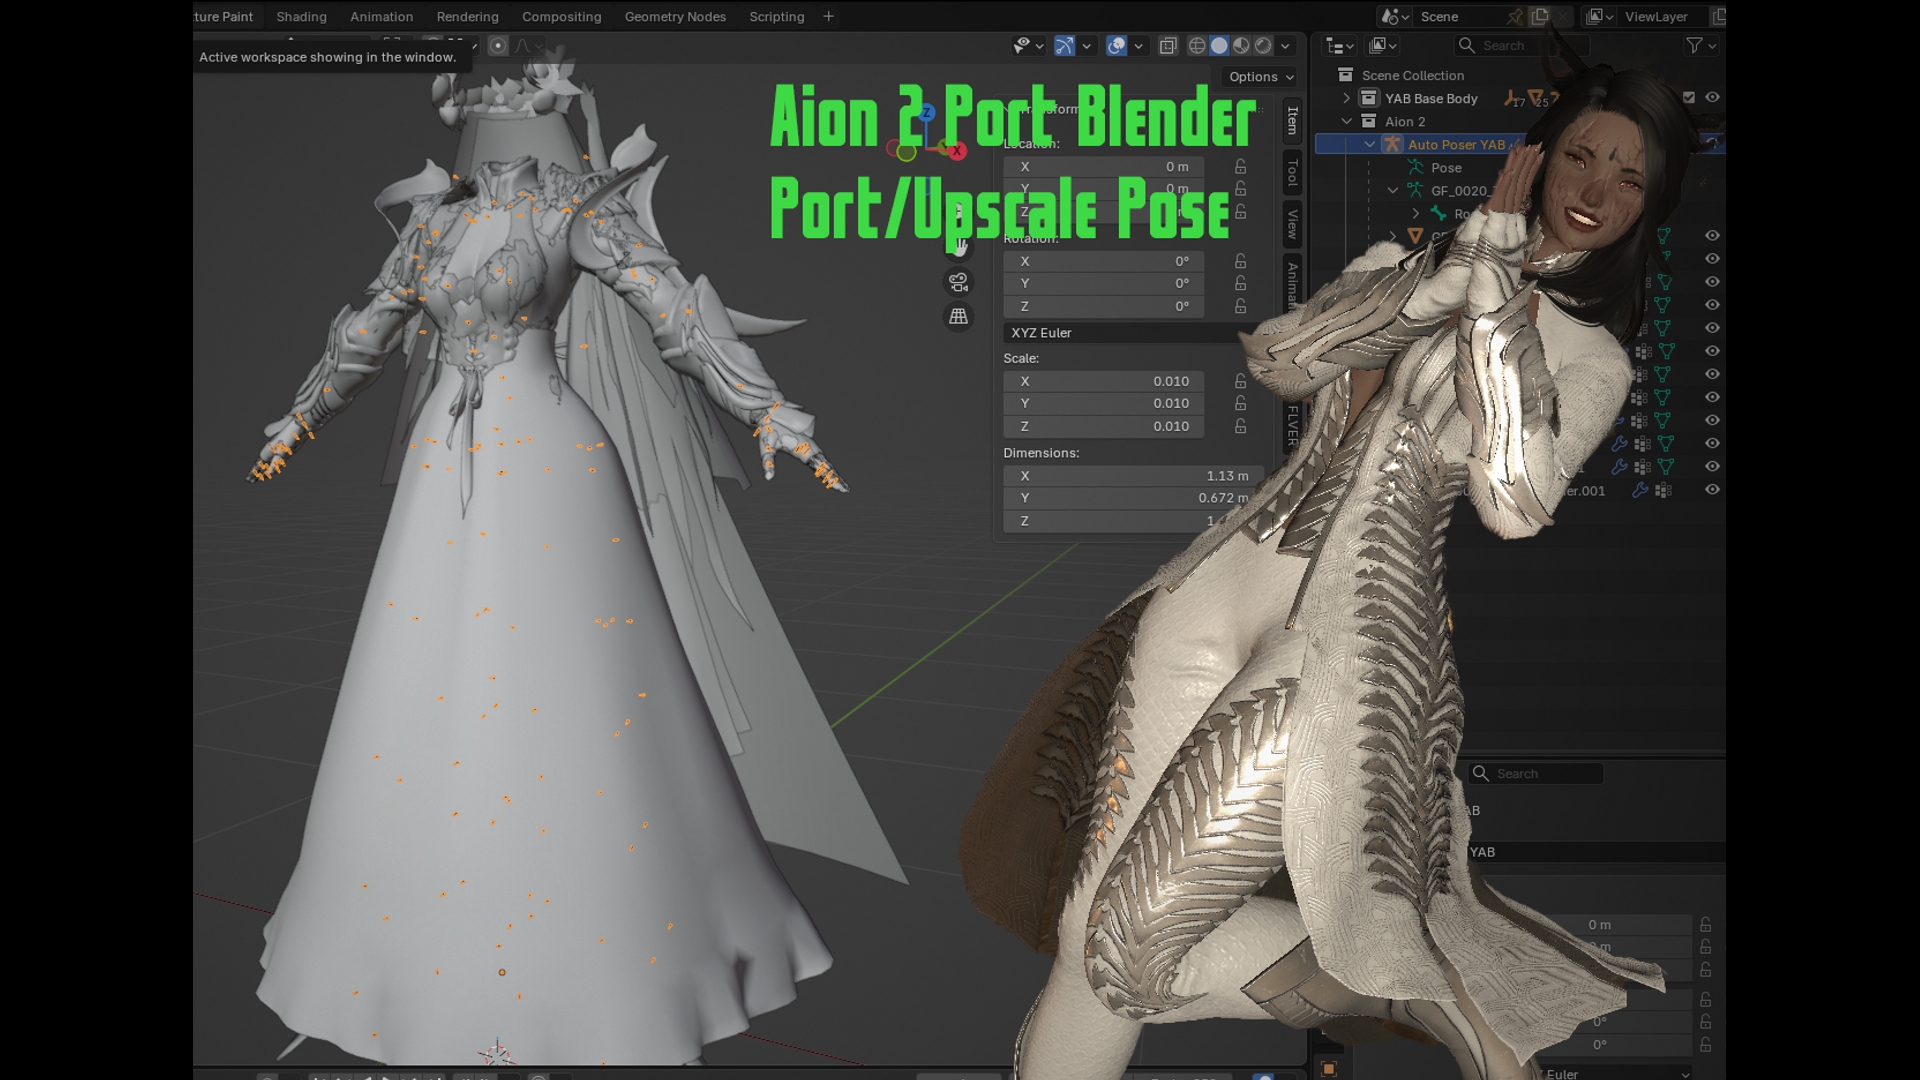Image resolution: width=1920 pixels, height=1080 pixels.
Task: Click the outliner Search field
Action: pyautogui.click(x=1520, y=46)
